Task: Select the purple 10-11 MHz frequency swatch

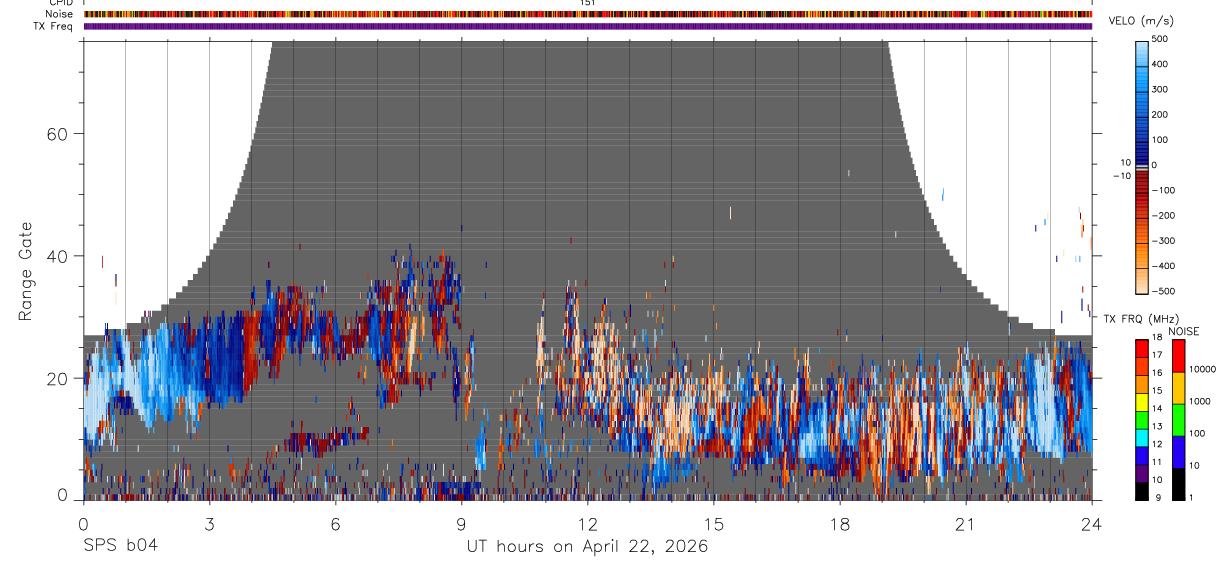Action: [x=1141, y=472]
